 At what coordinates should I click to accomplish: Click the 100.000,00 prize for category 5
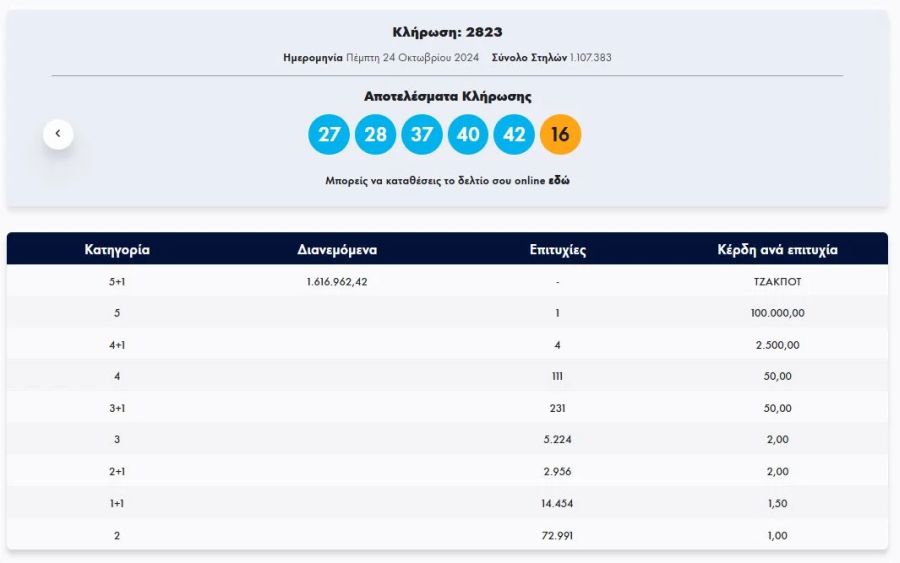(777, 313)
